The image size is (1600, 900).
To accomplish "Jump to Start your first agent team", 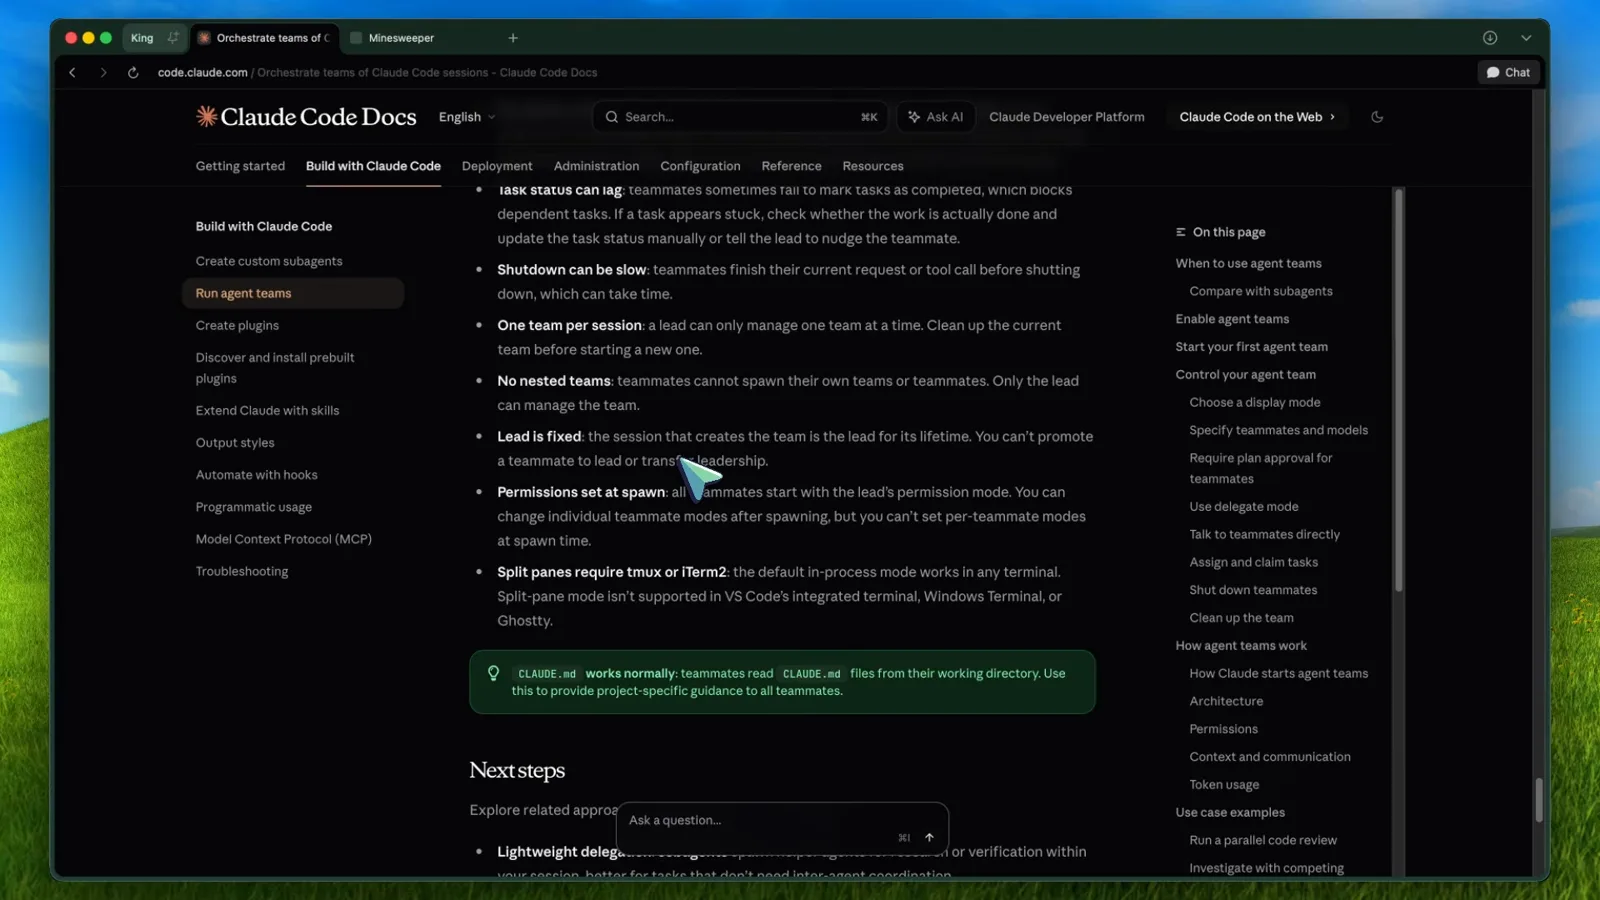I will tap(1251, 347).
